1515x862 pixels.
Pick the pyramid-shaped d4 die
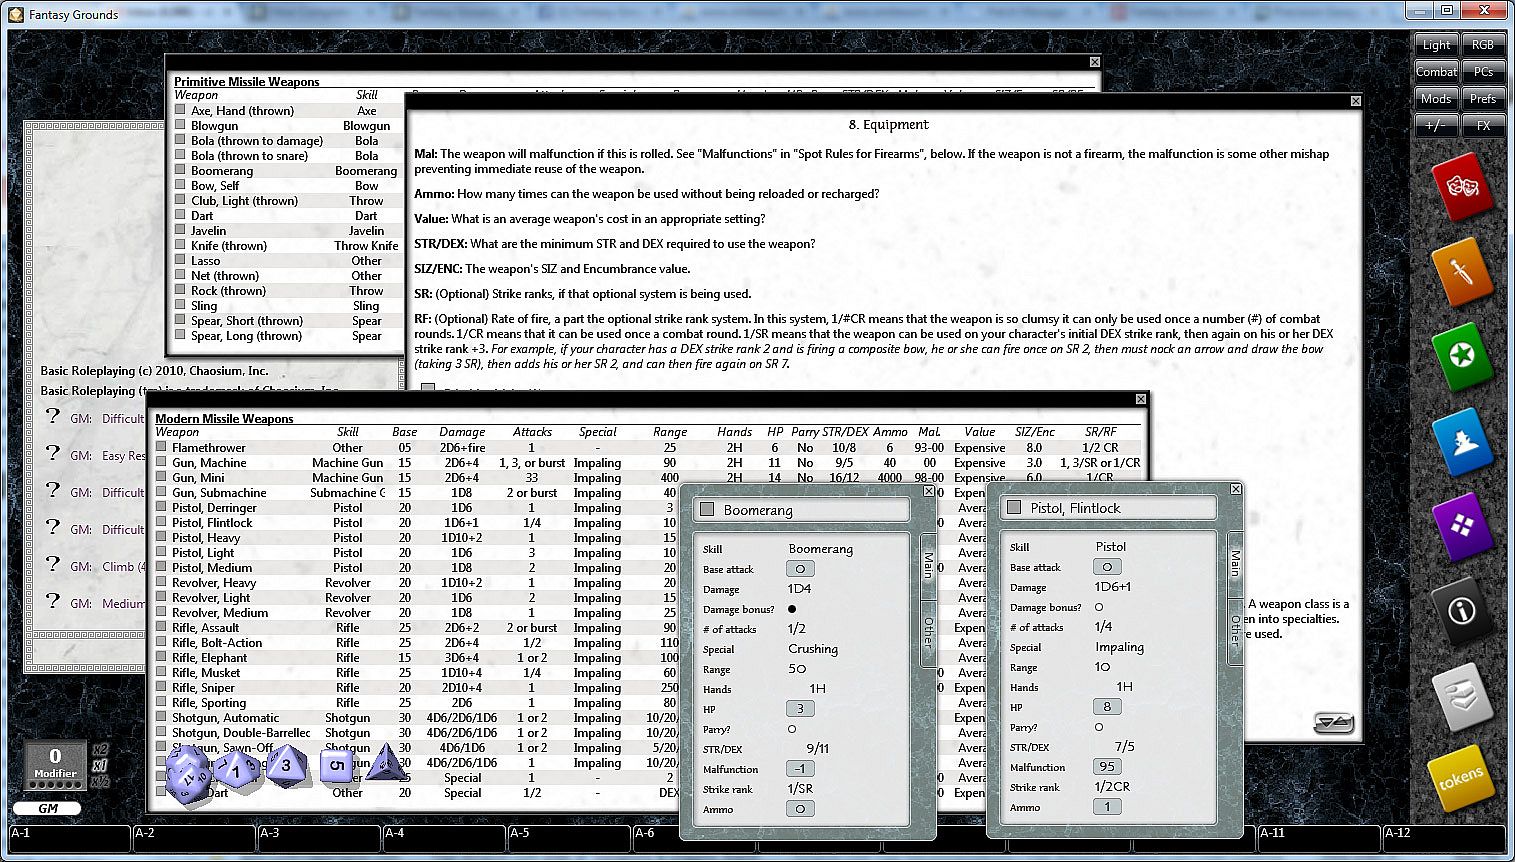386,762
